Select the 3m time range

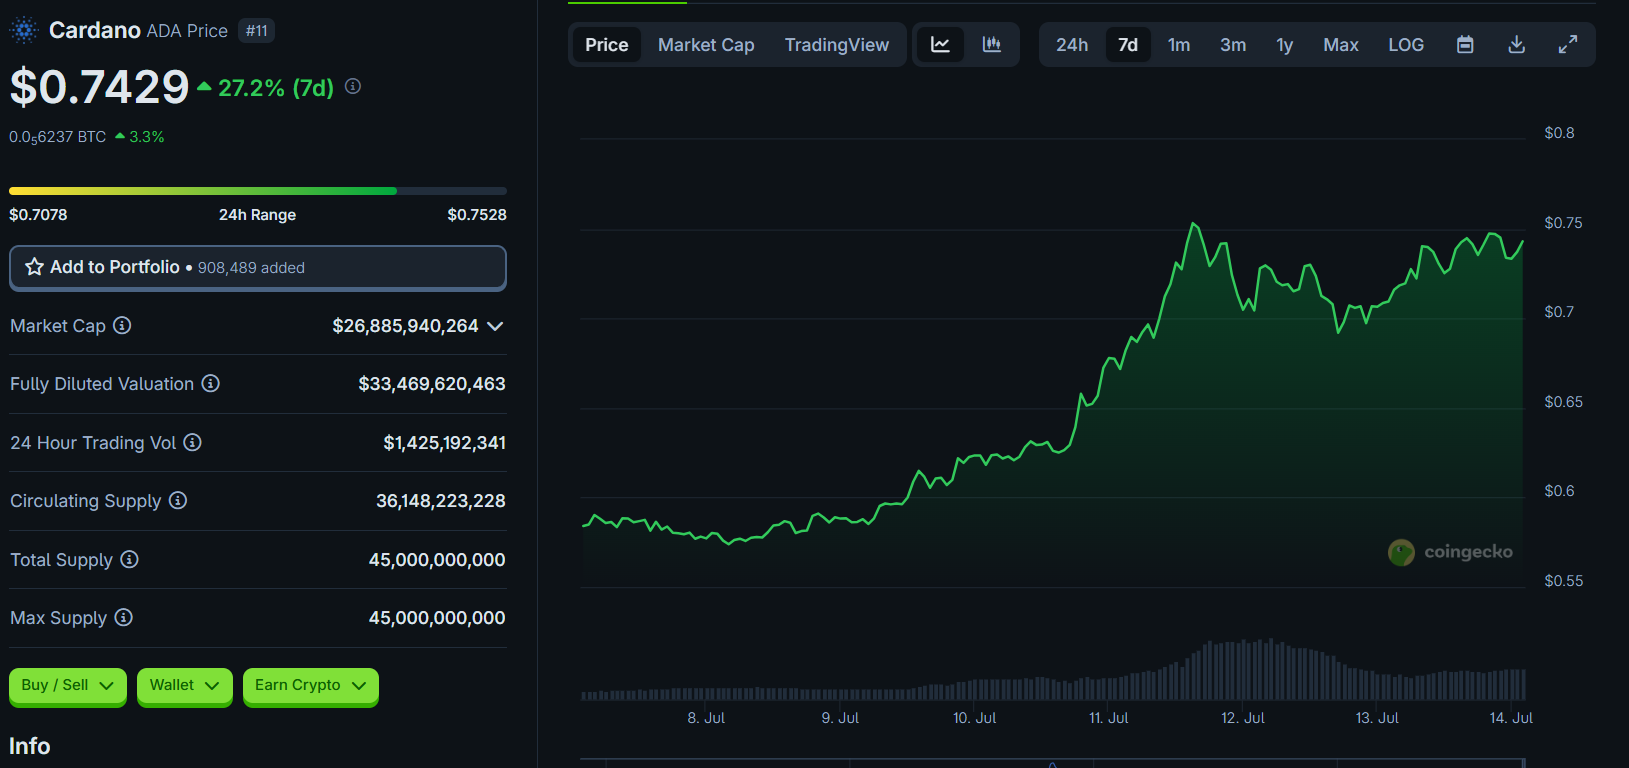coord(1233,45)
